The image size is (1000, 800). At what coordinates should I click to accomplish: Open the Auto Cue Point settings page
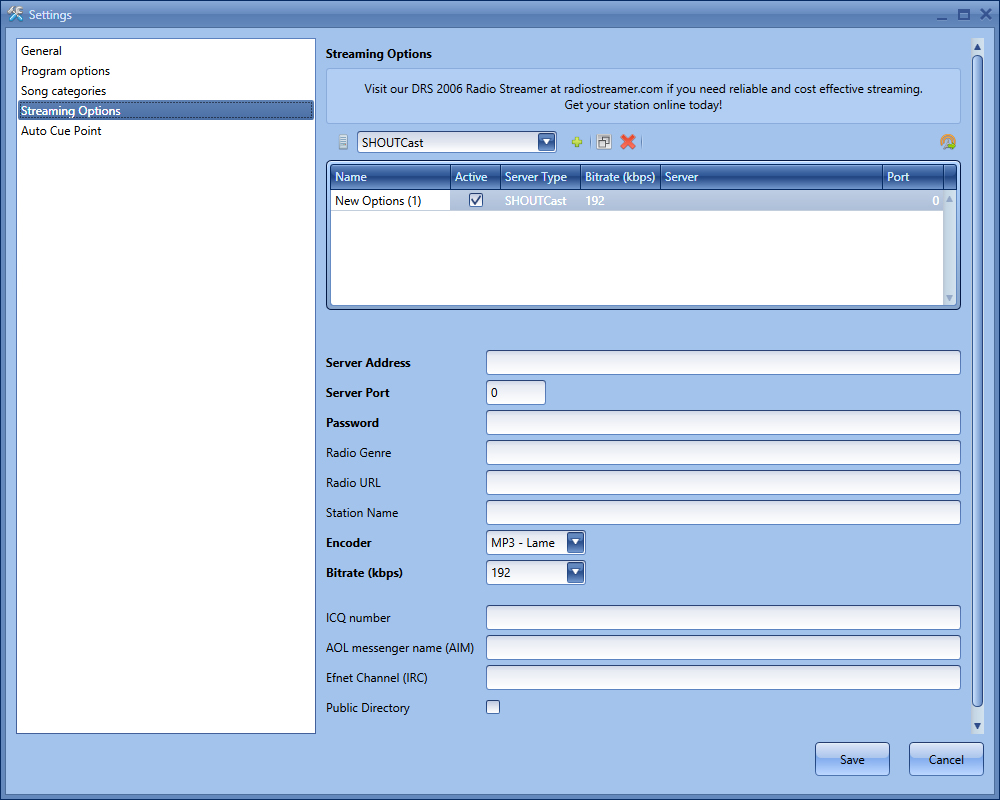pyautogui.click(x=61, y=131)
